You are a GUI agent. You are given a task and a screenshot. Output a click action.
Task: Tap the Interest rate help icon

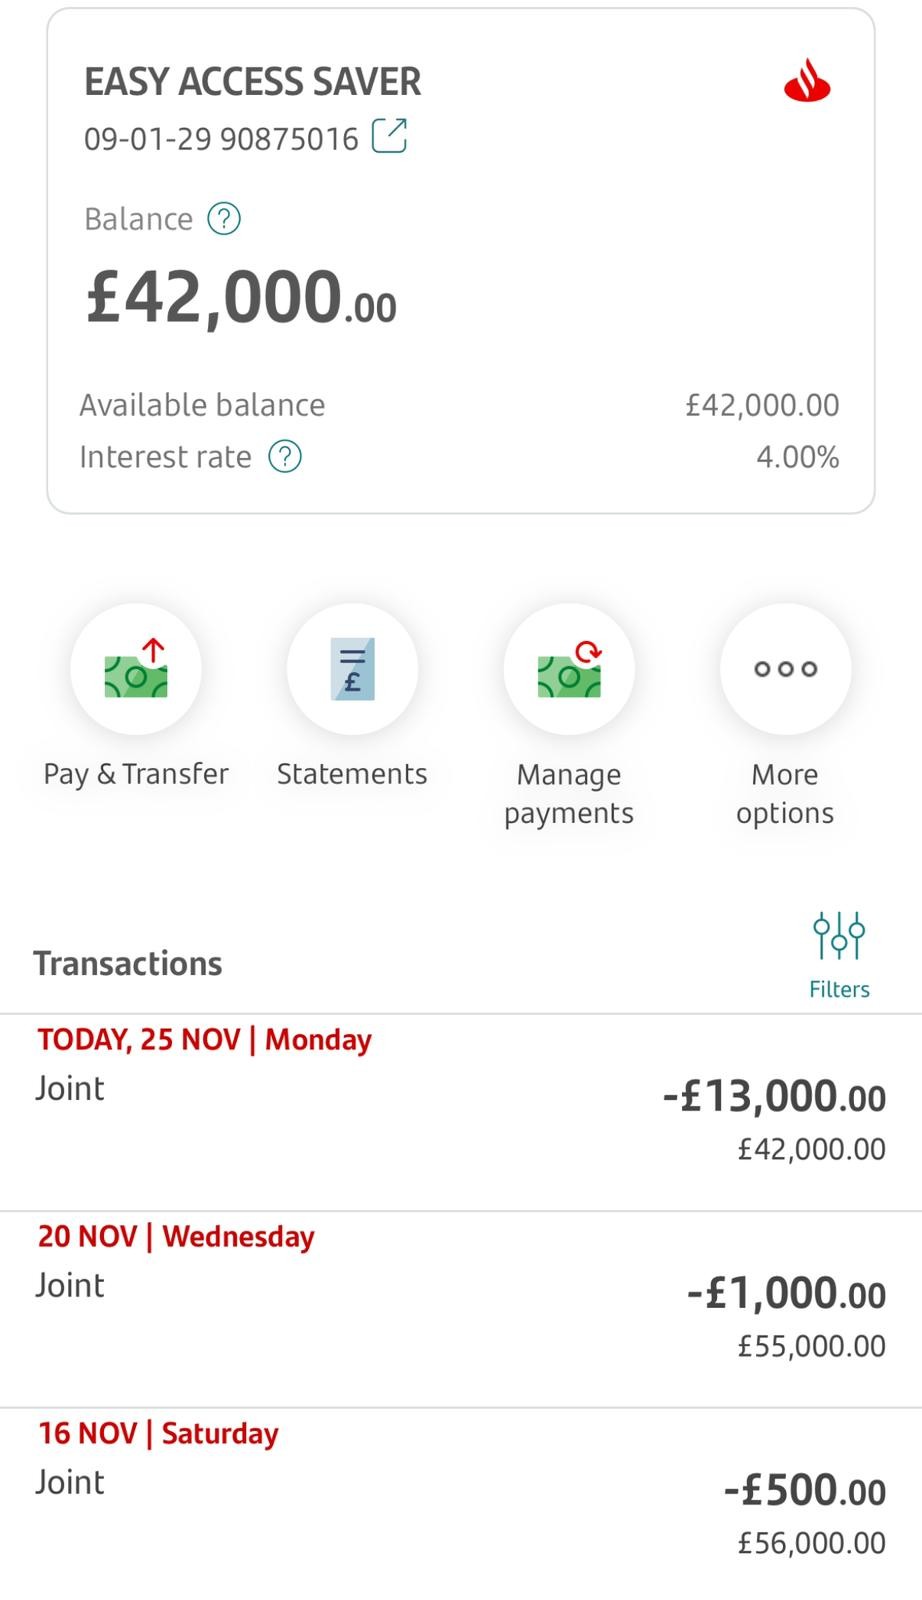285,457
